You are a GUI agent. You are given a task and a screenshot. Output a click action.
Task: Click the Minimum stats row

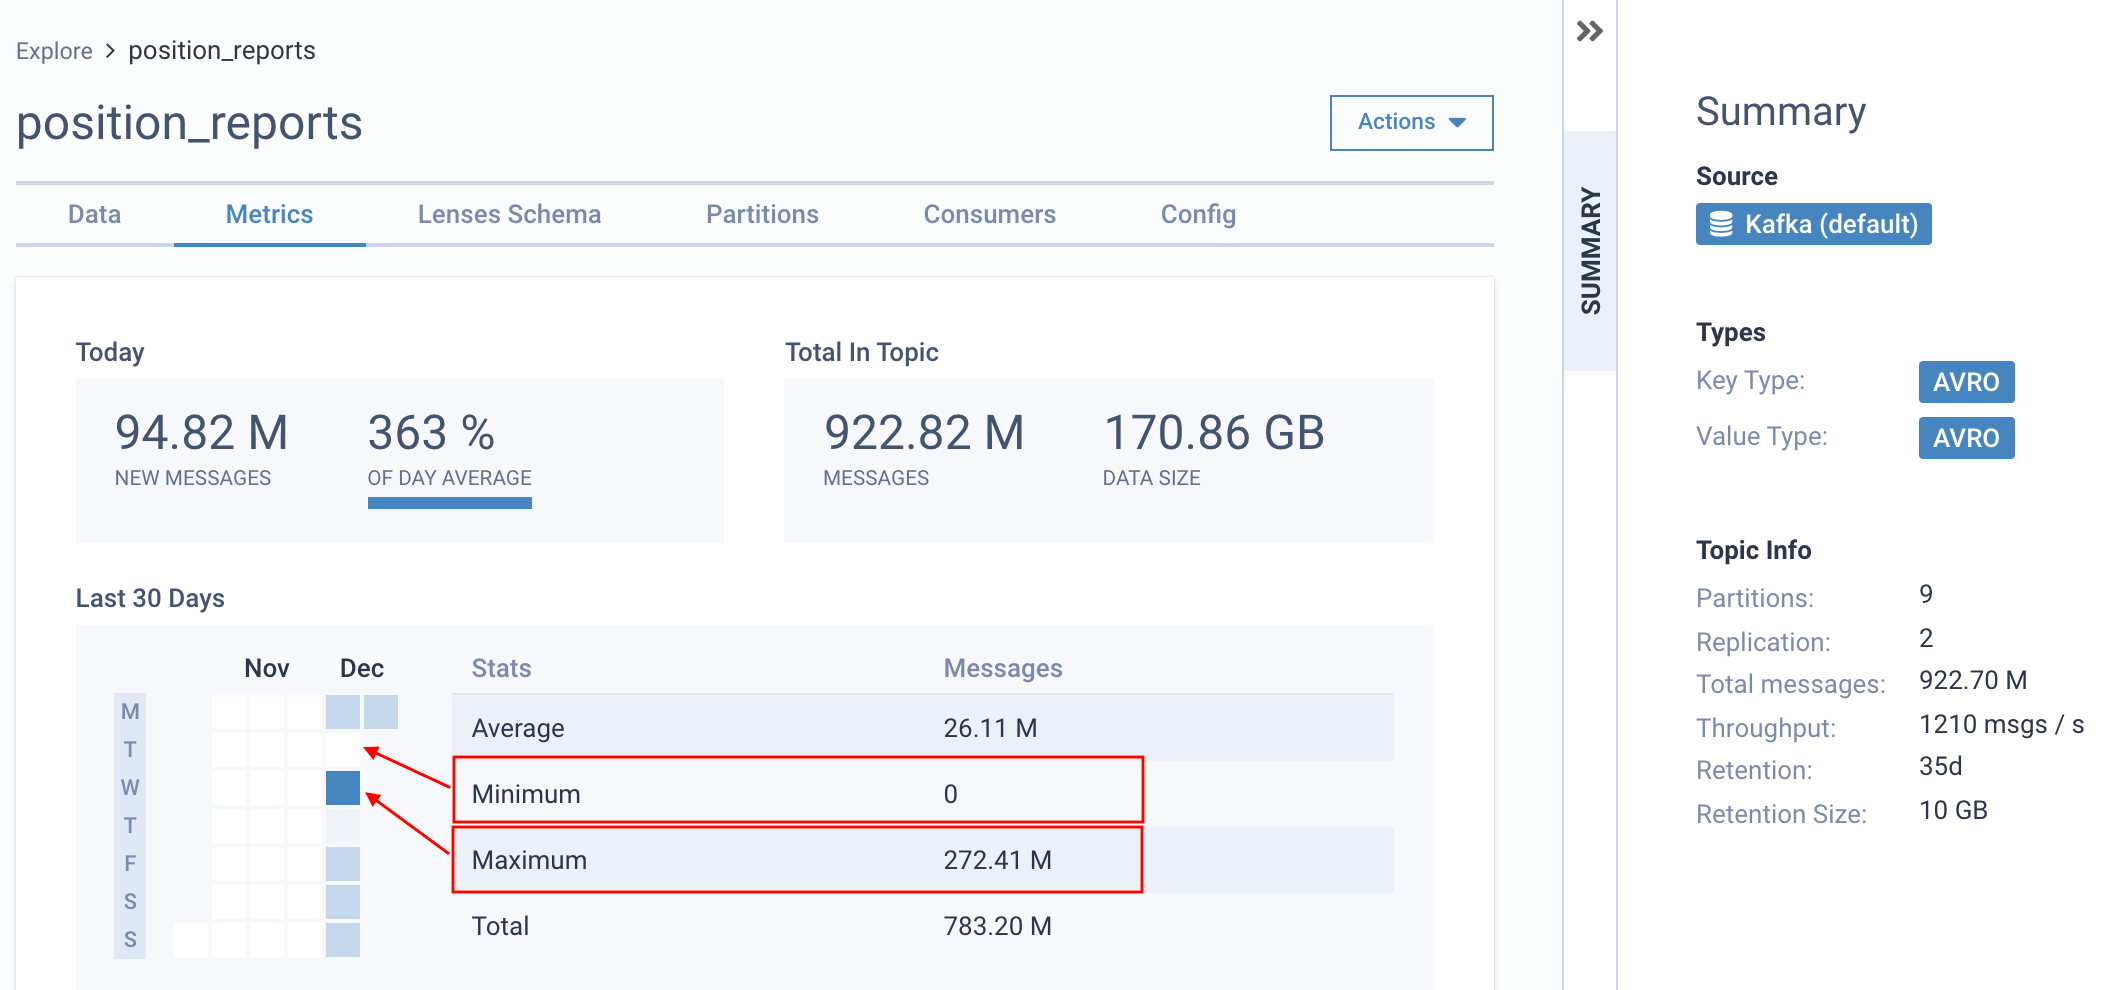[796, 794]
